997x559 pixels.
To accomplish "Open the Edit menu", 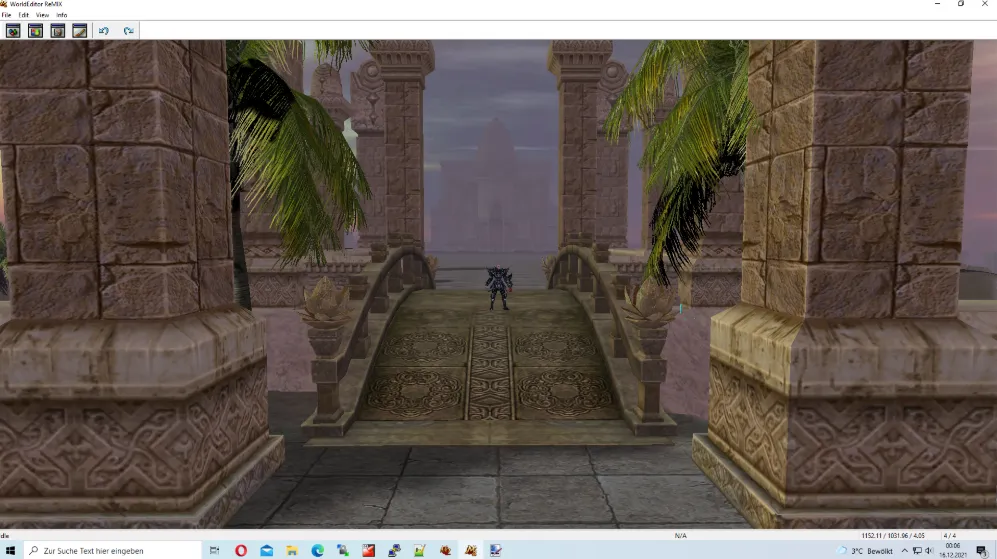I will pos(24,15).
